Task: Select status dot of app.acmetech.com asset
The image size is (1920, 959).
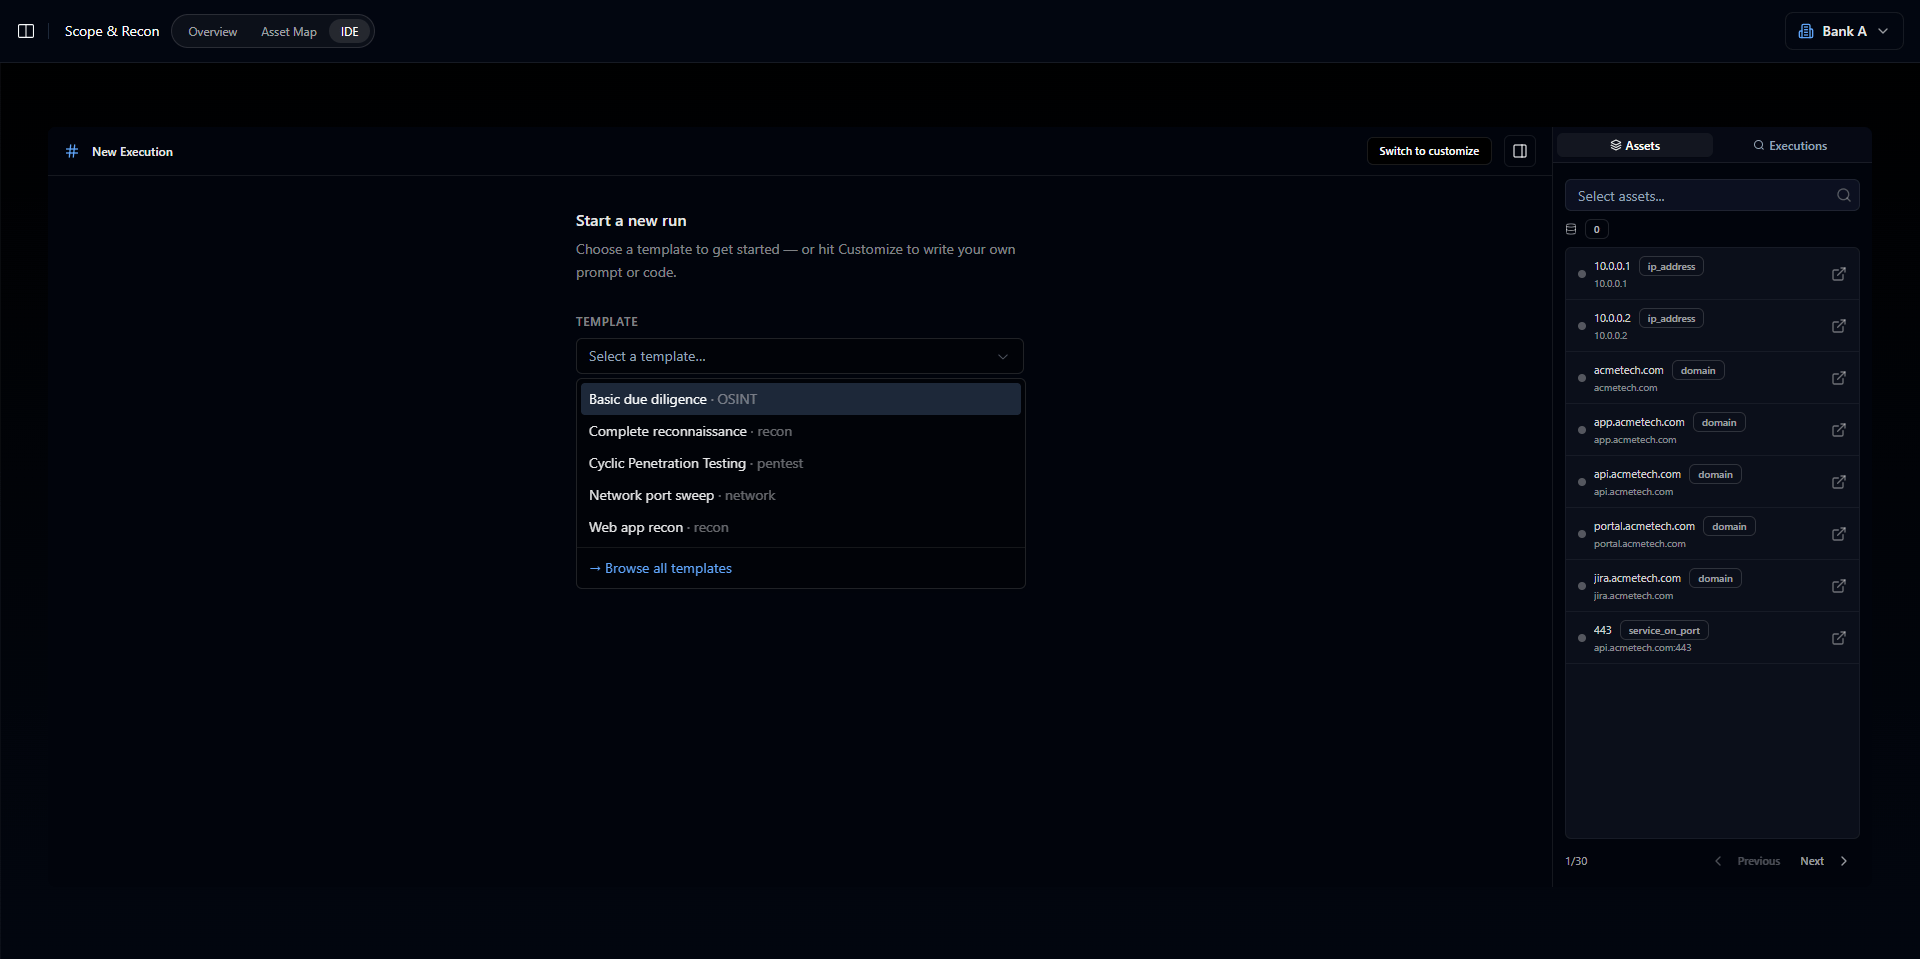Action: point(1581,430)
